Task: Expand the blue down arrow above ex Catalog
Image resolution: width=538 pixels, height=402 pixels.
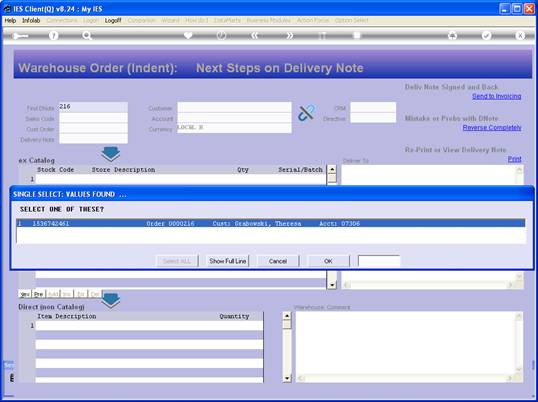Action: coord(110,154)
